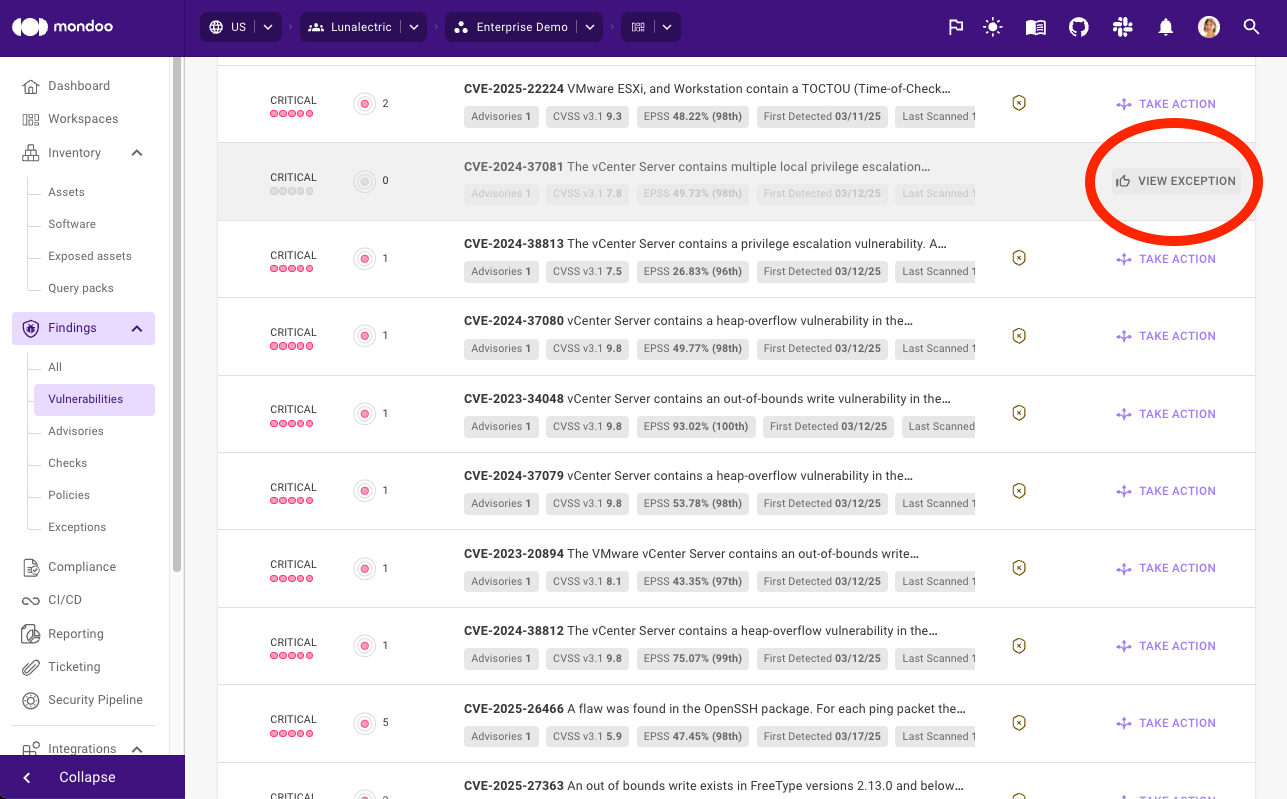Open Compliance section
The image size is (1287, 799).
(x=82, y=567)
